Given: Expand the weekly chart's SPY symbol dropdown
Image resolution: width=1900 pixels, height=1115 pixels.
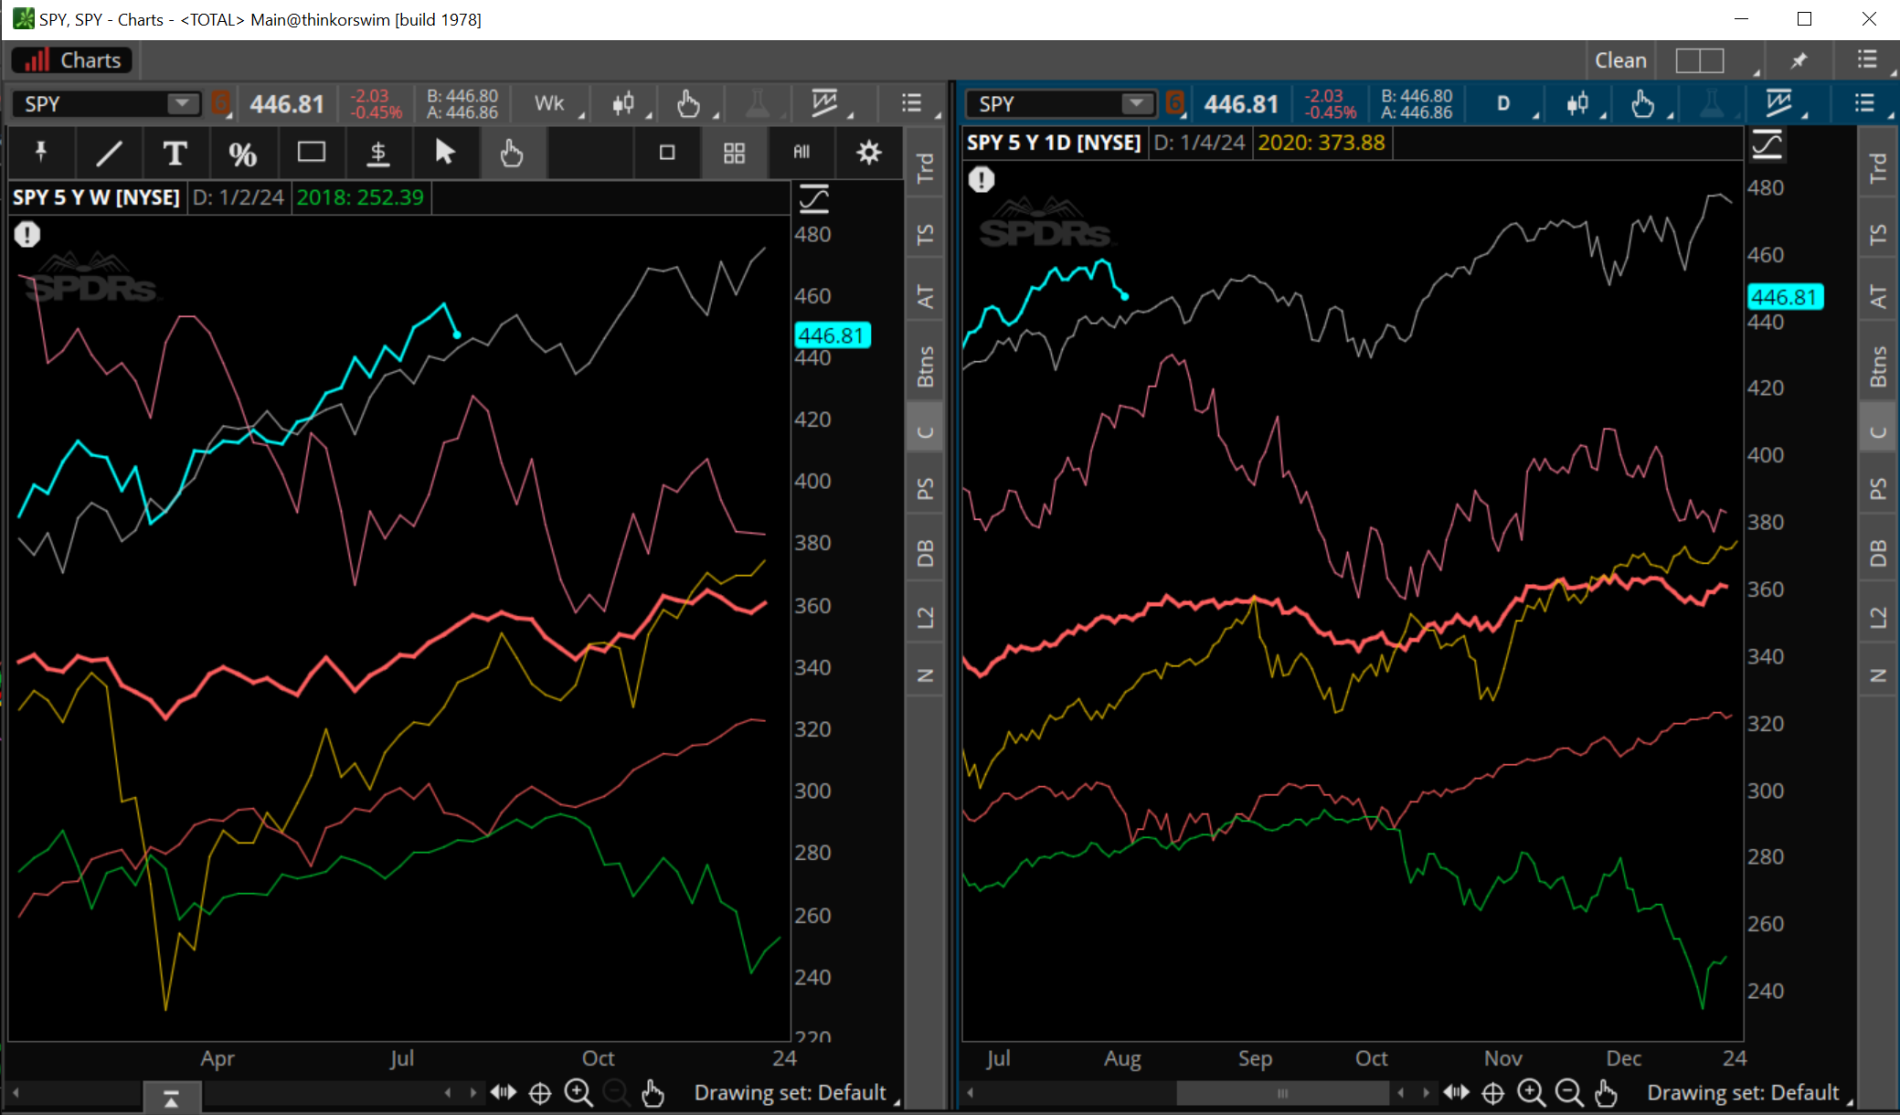Looking at the screenshot, I should coord(182,103).
